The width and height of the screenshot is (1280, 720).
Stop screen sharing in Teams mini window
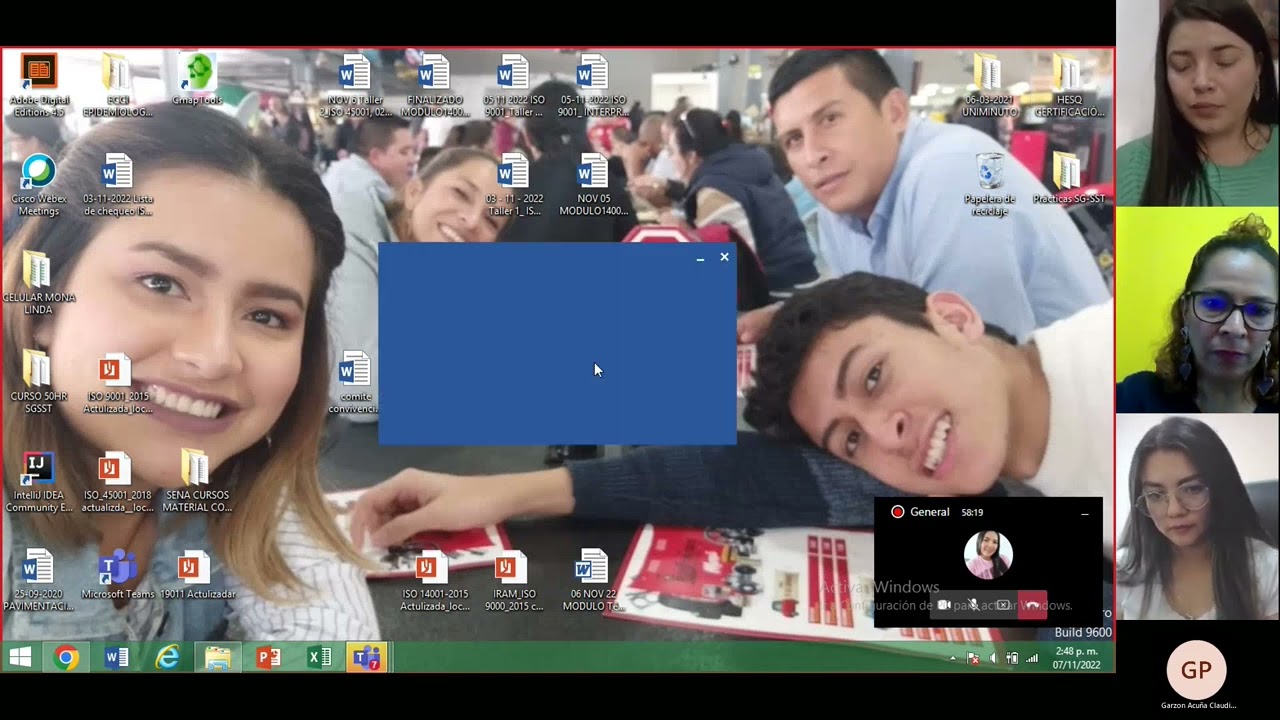1003,605
